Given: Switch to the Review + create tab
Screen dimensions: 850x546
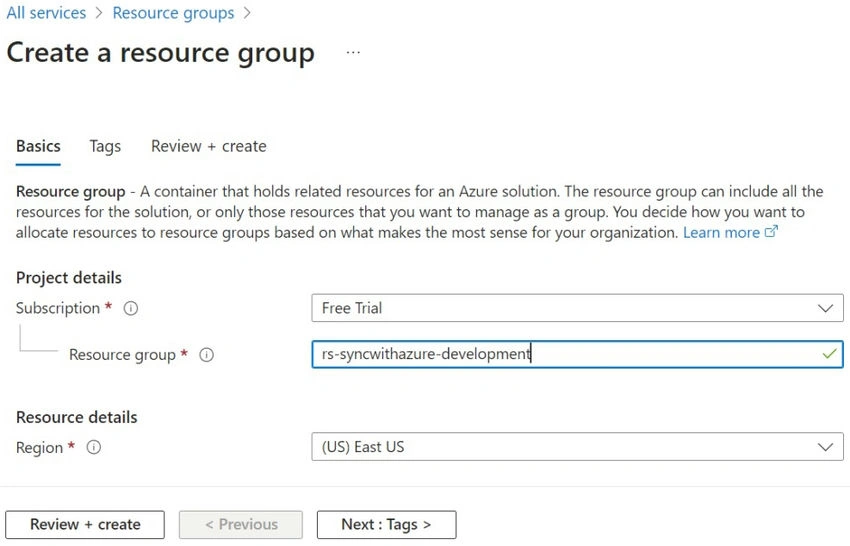Looking at the screenshot, I should coord(209,146).
